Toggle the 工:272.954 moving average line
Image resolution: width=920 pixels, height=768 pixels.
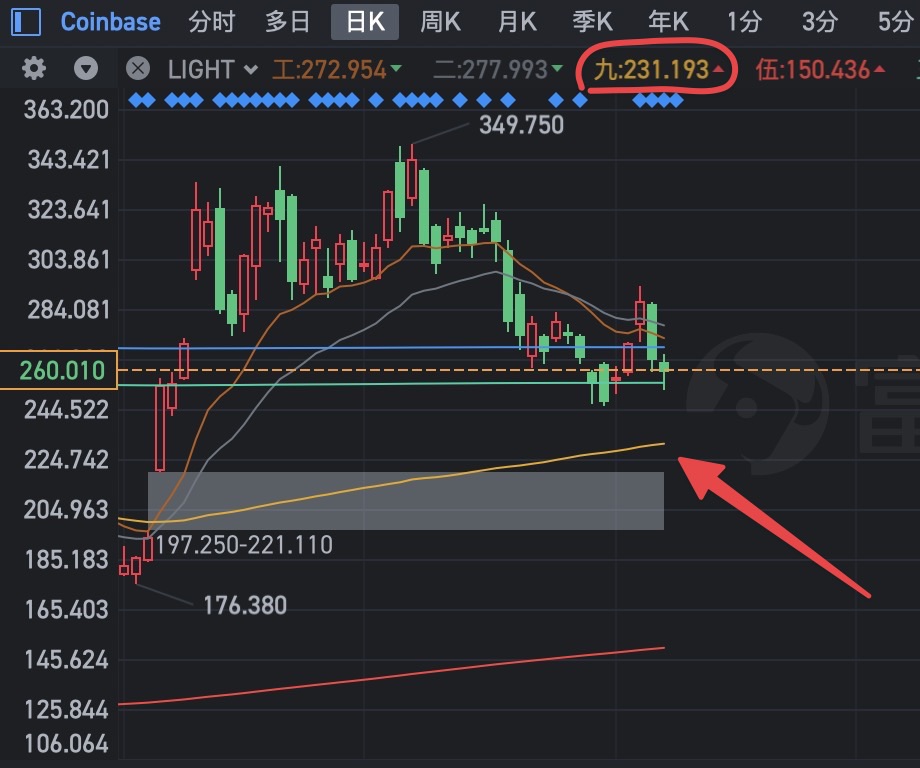[337, 70]
